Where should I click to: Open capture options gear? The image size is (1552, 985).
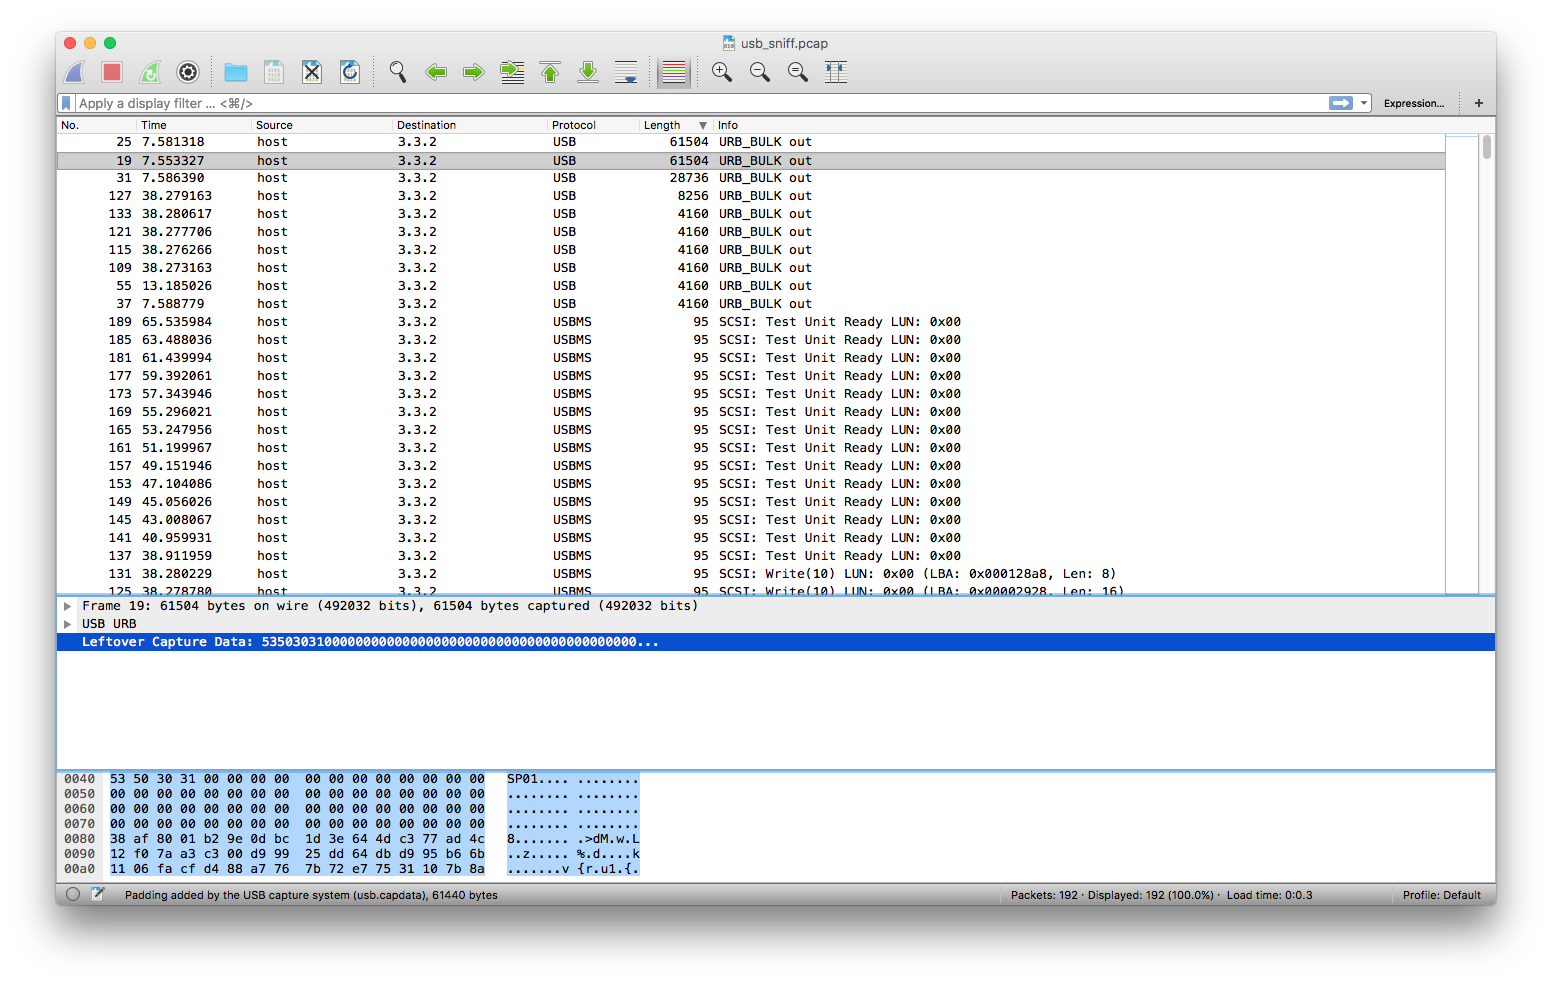[188, 72]
